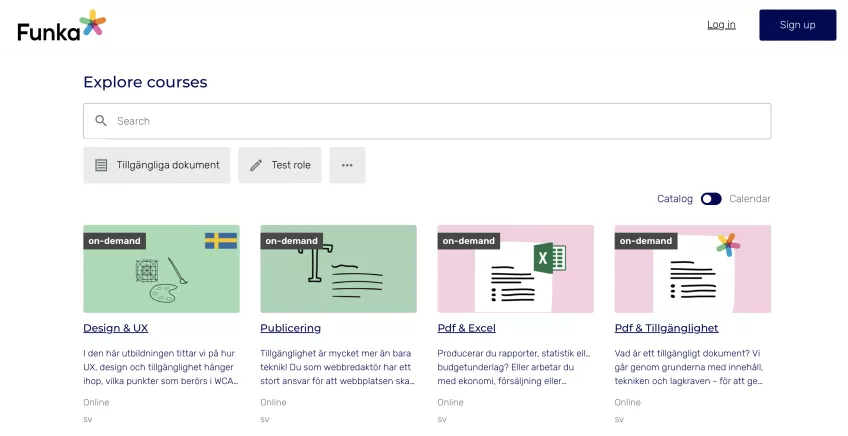Click into the Search courses field
848x436 pixels.
click(440, 121)
